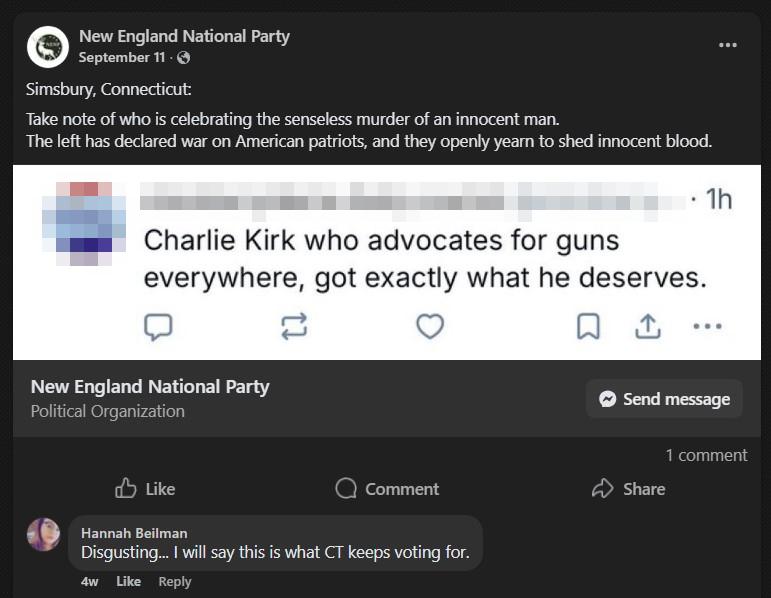Open the embedded post's three-dot more menu

(707, 326)
